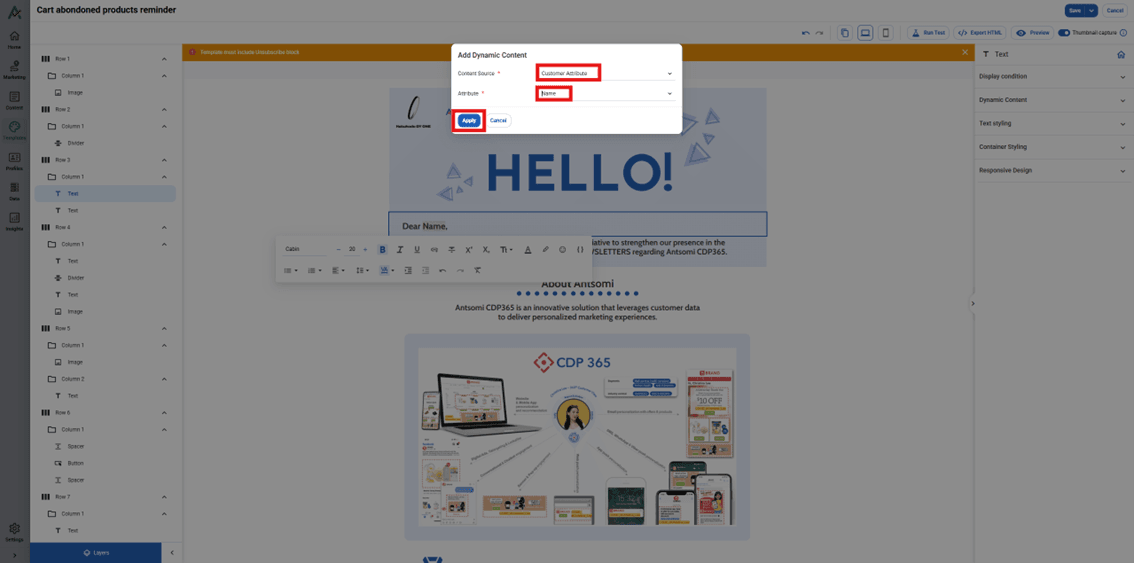Toggle the Thumbnail capture switch

(1064, 33)
